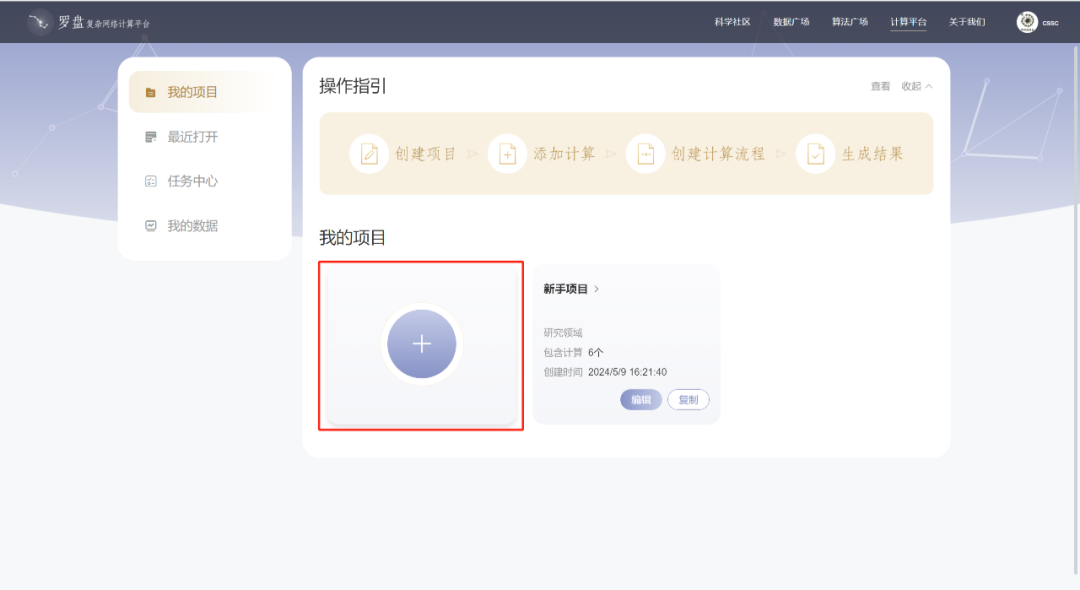Click the 罗盘 logo icon

point(39,22)
